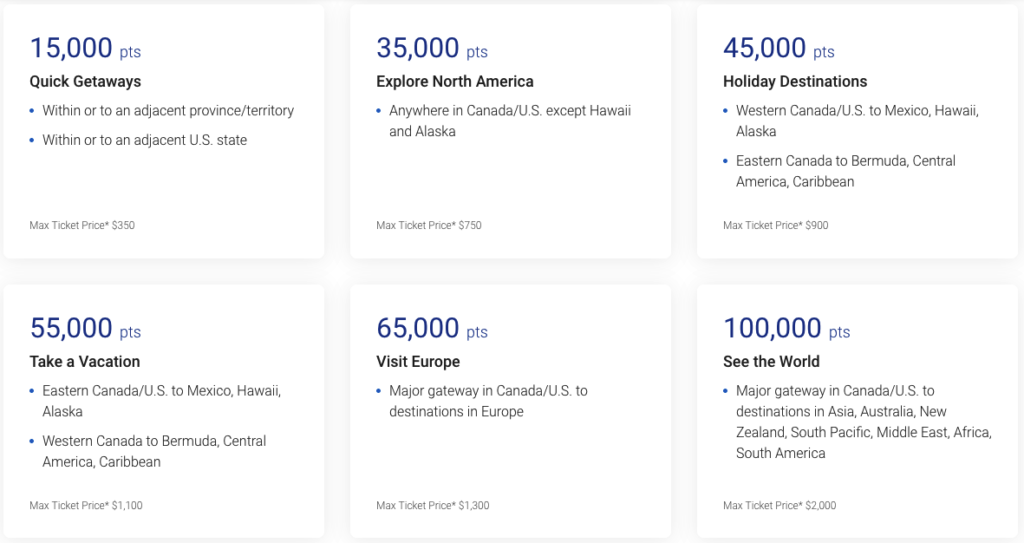This screenshot has width=1024, height=543.
Task: Click the Max Ticket Price $750 footnote
Action: tap(429, 225)
